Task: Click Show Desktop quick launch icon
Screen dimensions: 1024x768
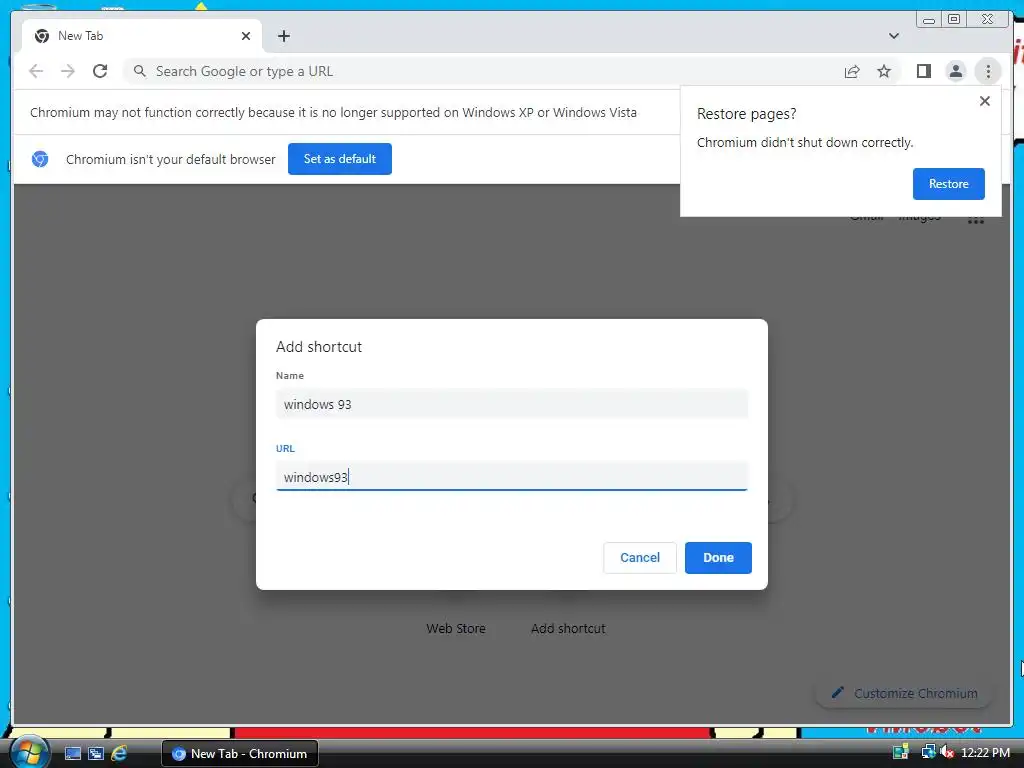Action: [72, 753]
